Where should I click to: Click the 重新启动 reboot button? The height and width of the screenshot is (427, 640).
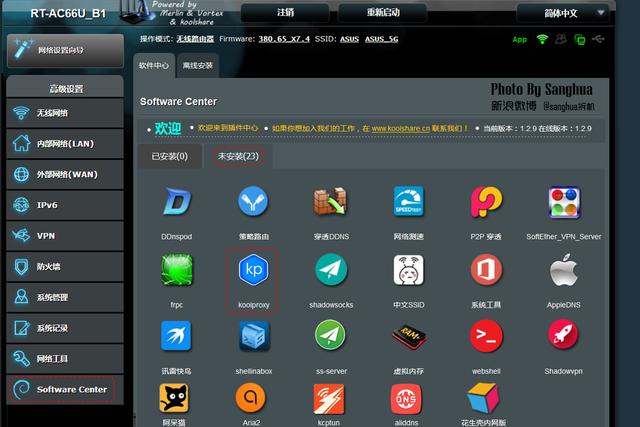[x=381, y=13]
